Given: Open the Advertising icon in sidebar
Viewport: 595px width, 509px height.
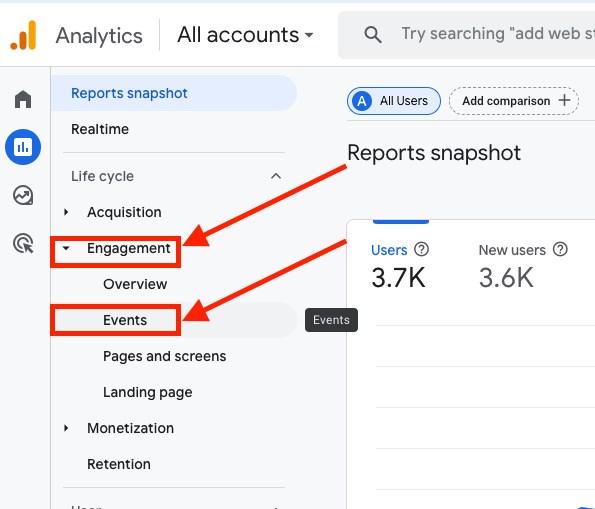Looking at the screenshot, I should click(23, 243).
